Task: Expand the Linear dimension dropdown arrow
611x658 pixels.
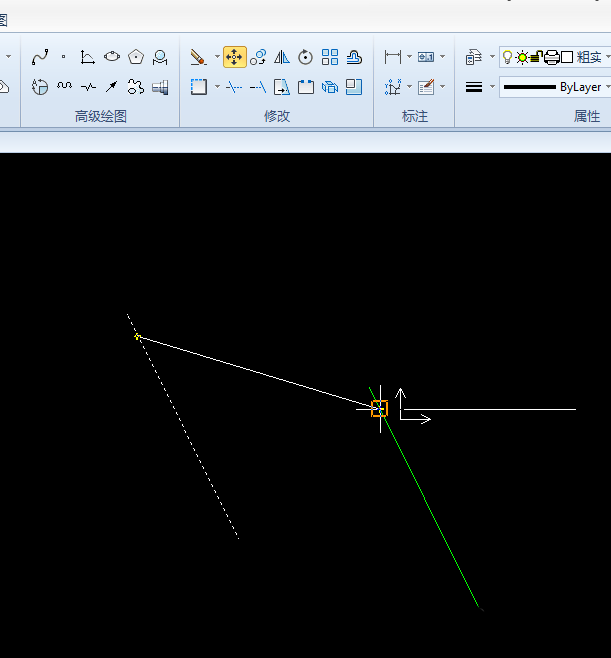Action: click(x=409, y=57)
